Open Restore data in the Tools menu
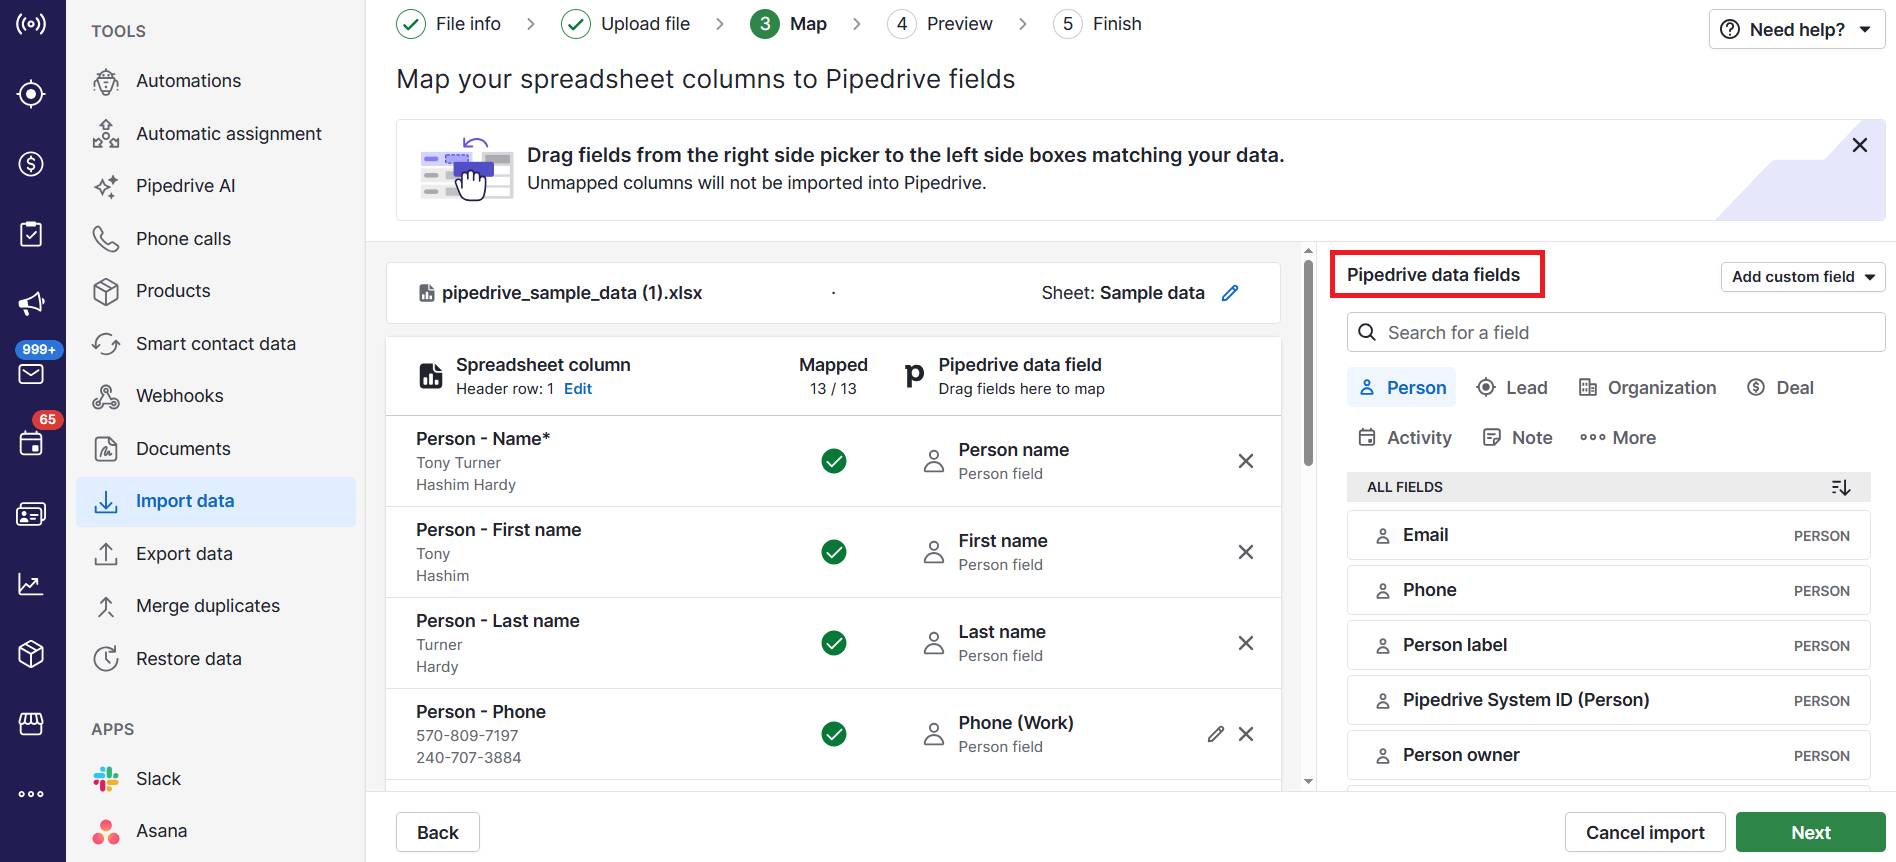The height and width of the screenshot is (862, 1896). (x=216, y=659)
